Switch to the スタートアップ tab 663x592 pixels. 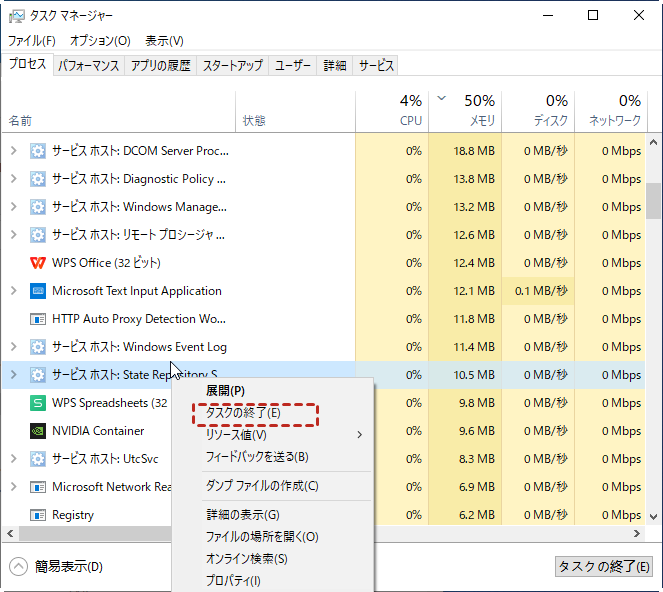tap(233, 66)
